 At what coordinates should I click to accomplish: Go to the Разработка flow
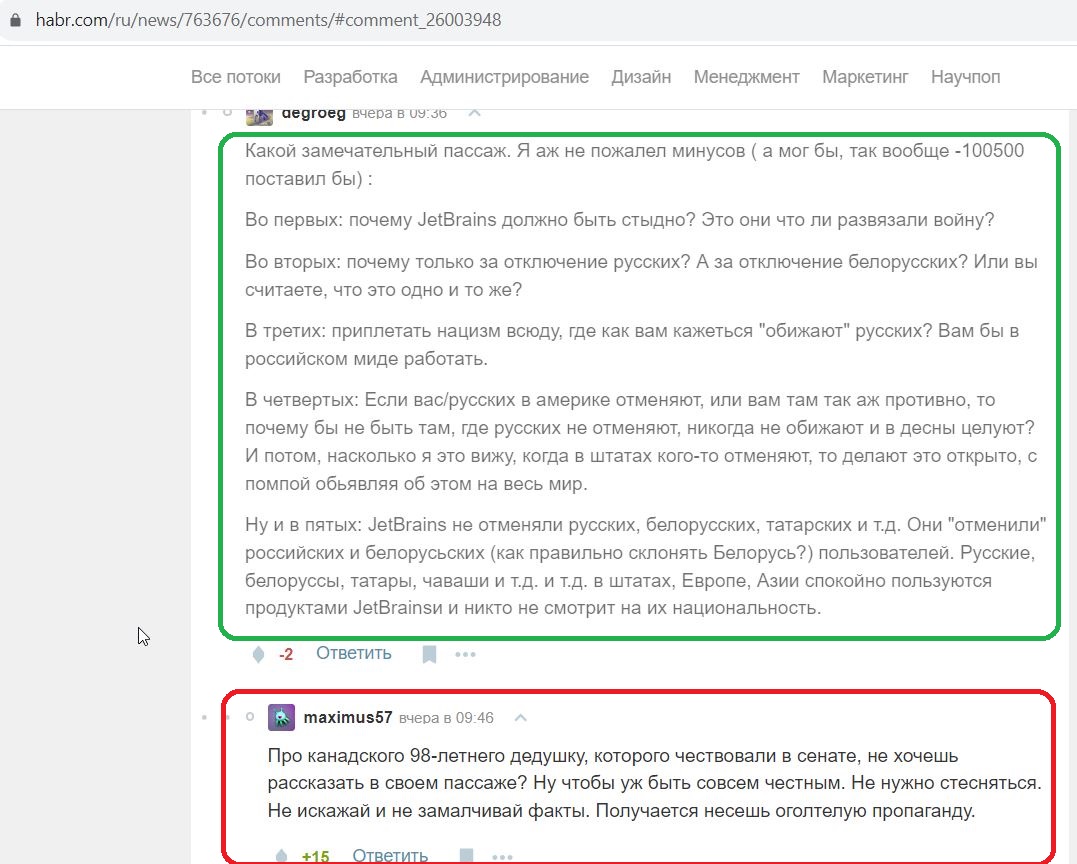[x=350, y=77]
